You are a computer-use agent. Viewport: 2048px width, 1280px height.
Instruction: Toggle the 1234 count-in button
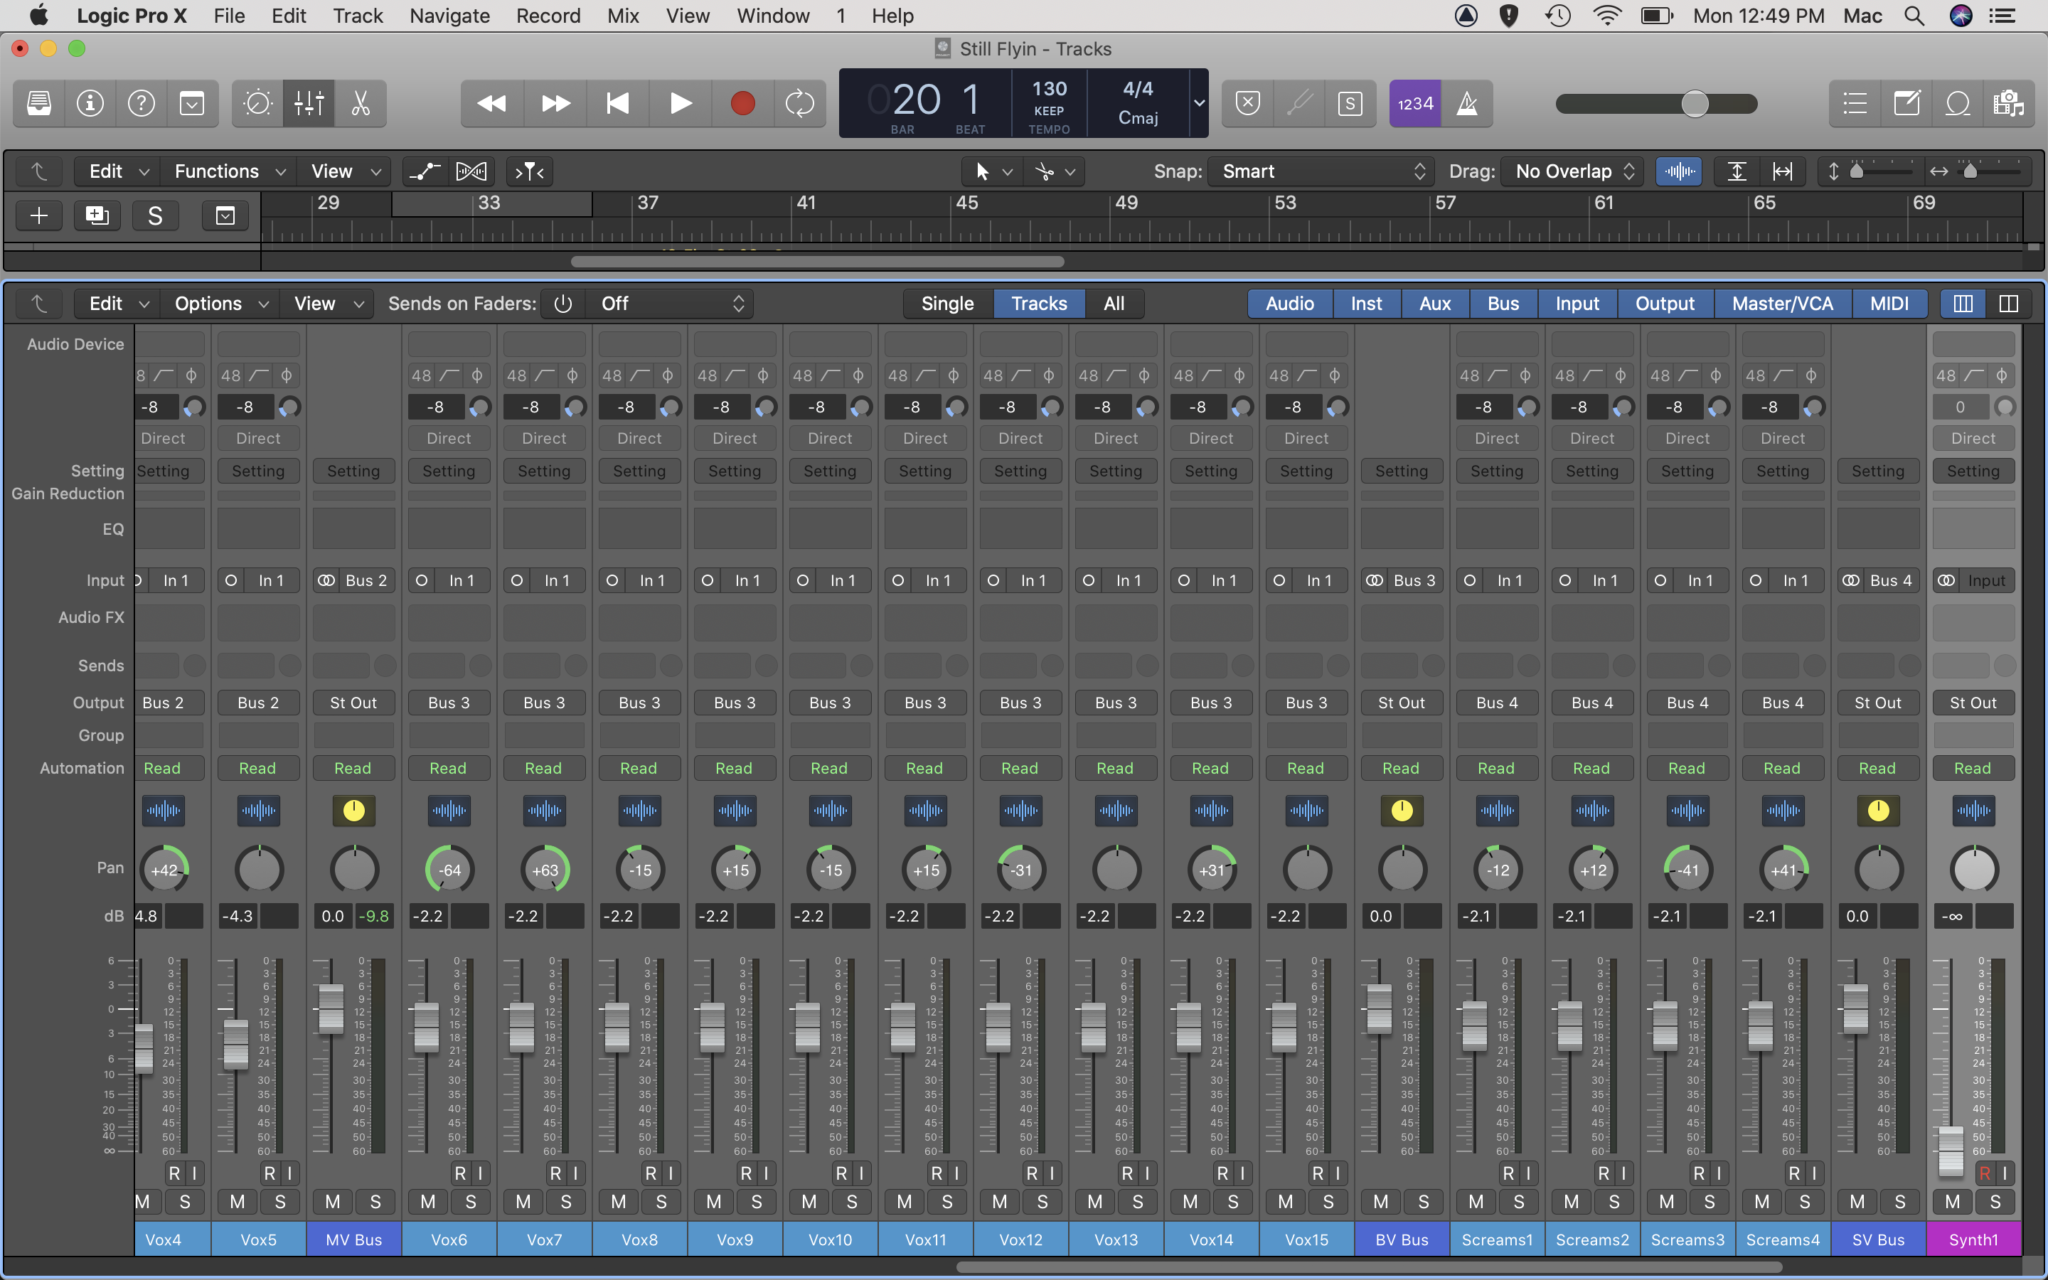[x=1413, y=103]
